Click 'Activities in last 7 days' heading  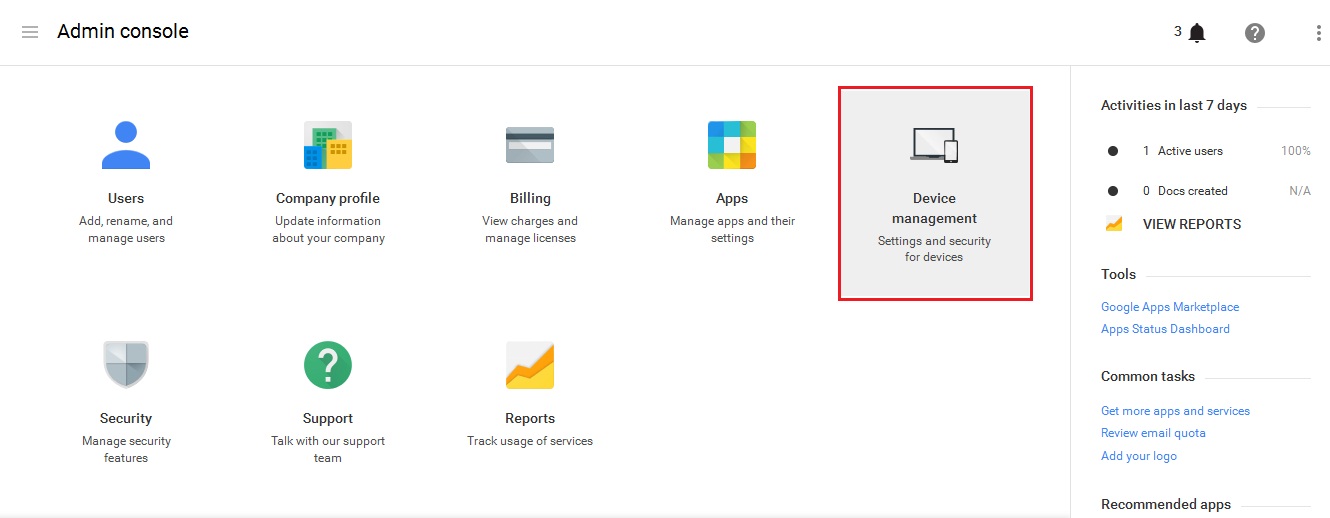point(1174,105)
